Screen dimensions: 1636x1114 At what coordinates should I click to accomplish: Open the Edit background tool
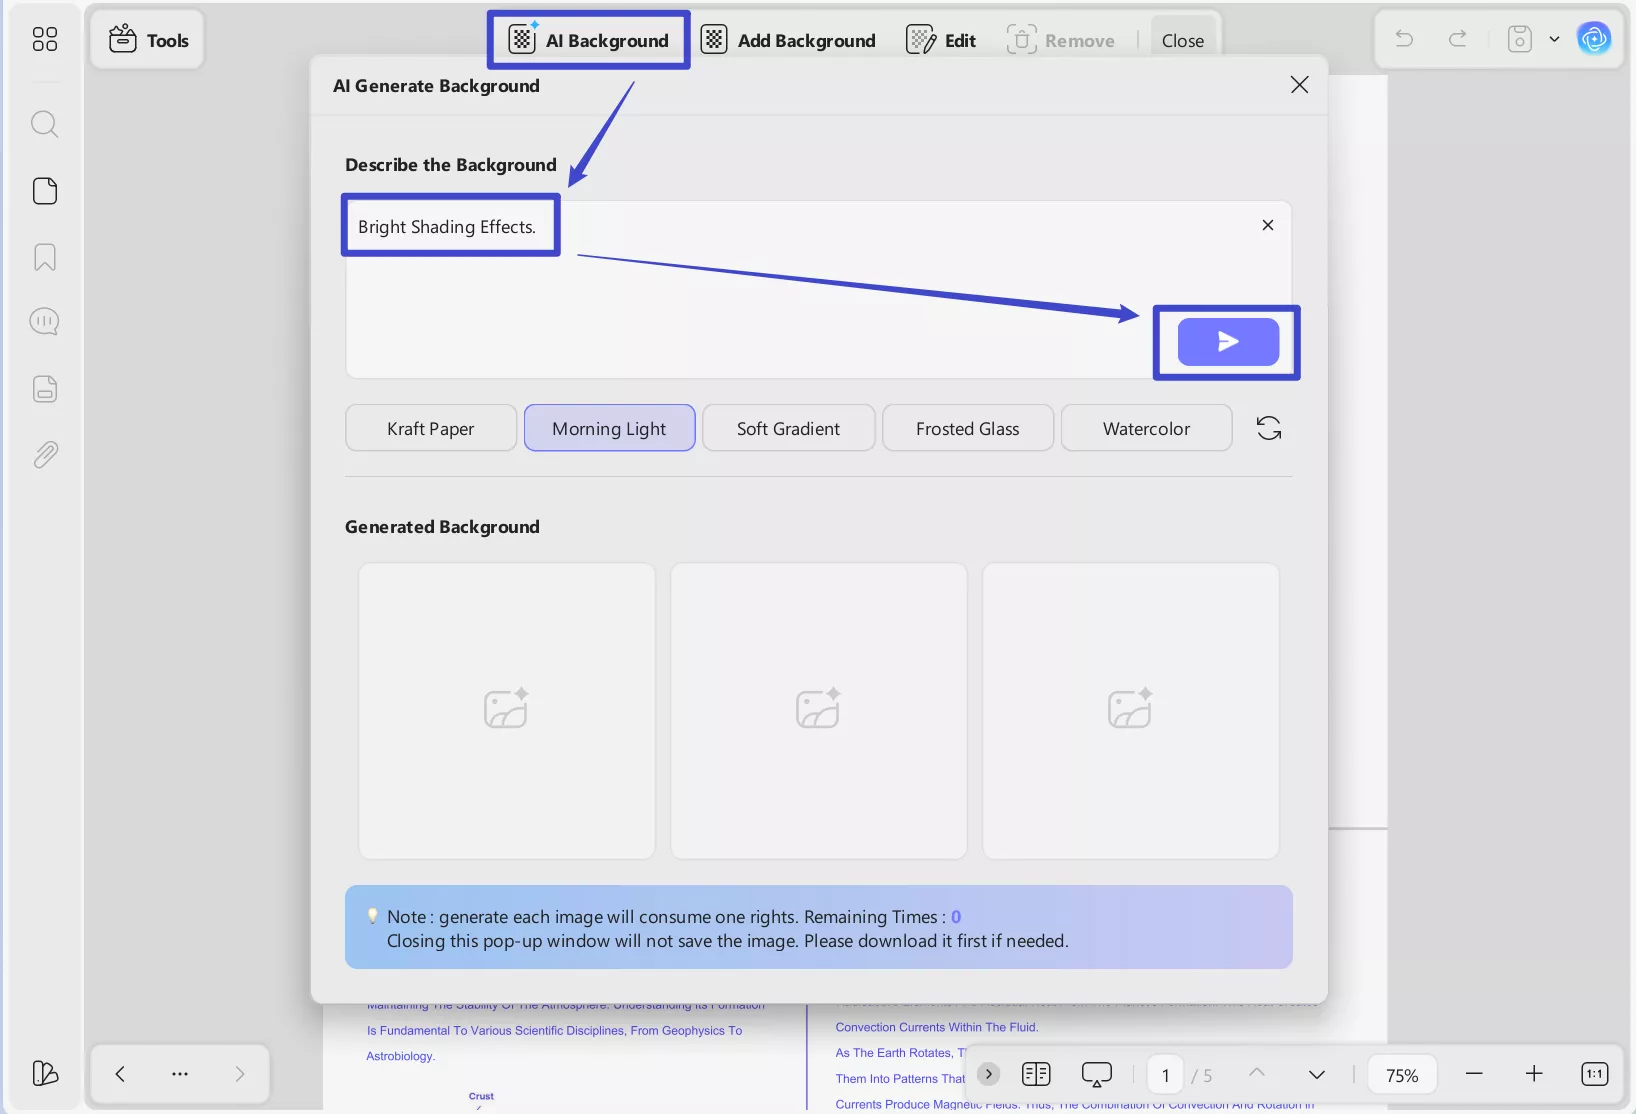(941, 39)
